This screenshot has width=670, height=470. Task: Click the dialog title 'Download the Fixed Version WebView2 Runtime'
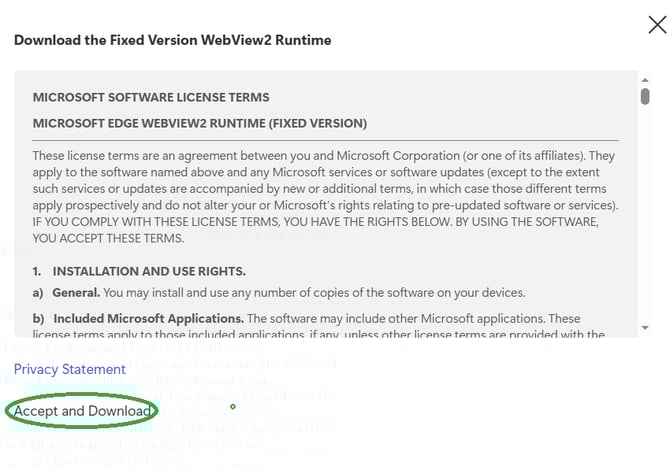click(172, 40)
